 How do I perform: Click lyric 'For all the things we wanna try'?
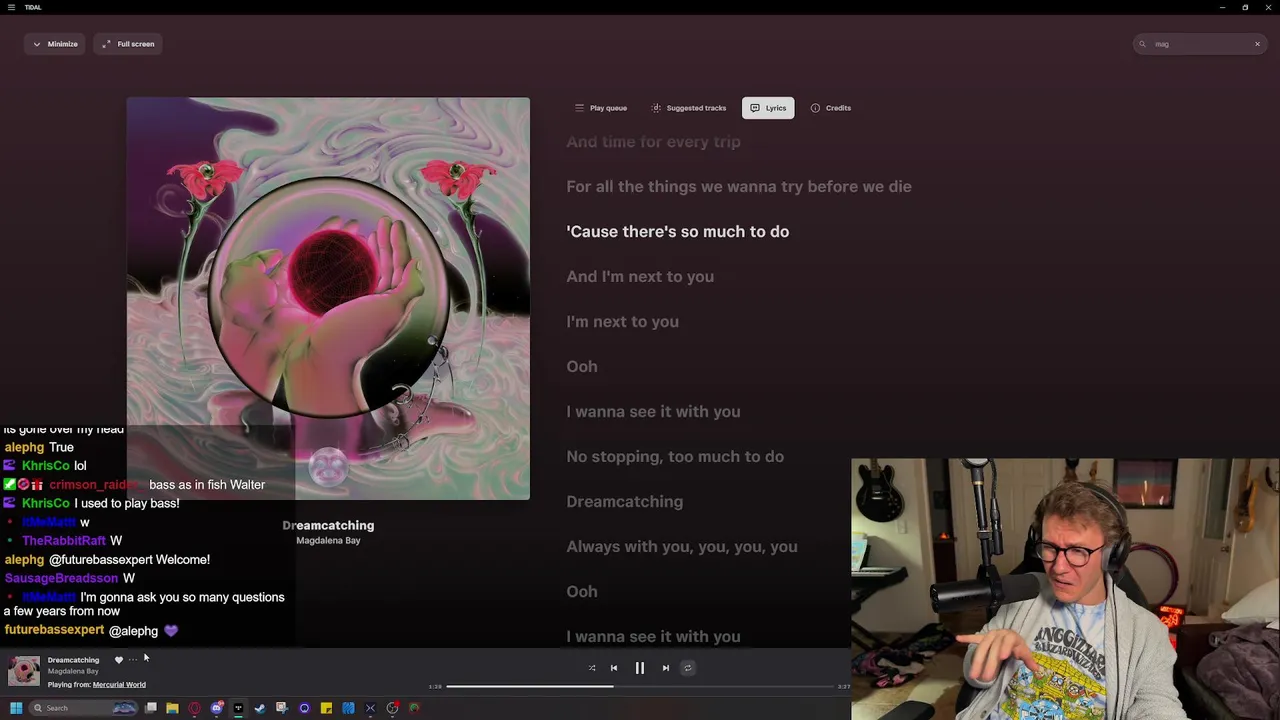point(739,187)
